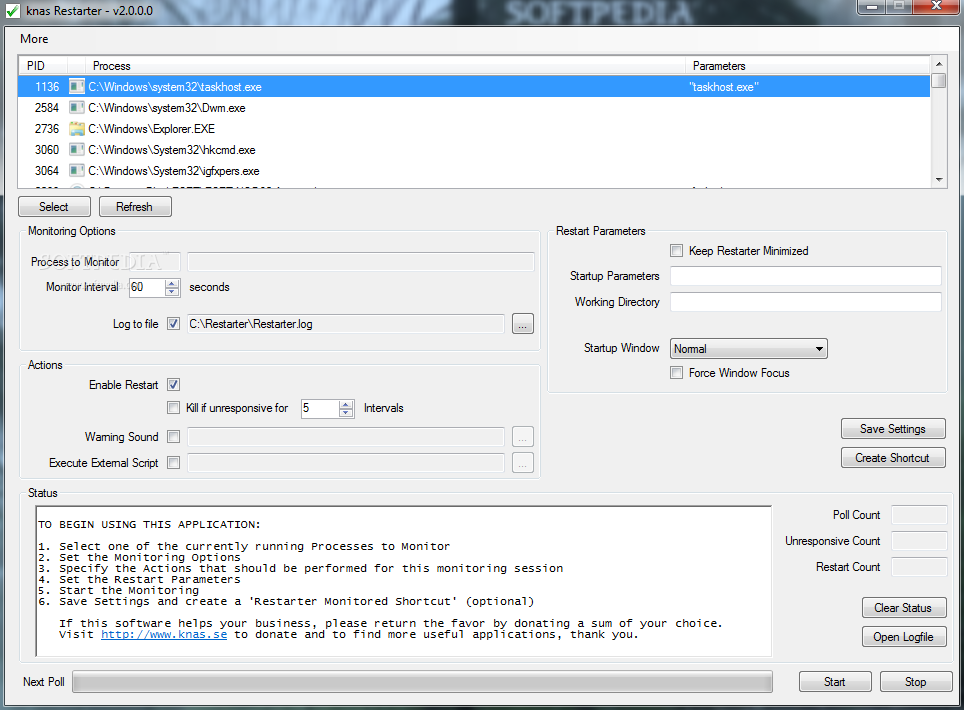Click the Clear Status button
Screen dimensions: 964x710
[904, 607]
